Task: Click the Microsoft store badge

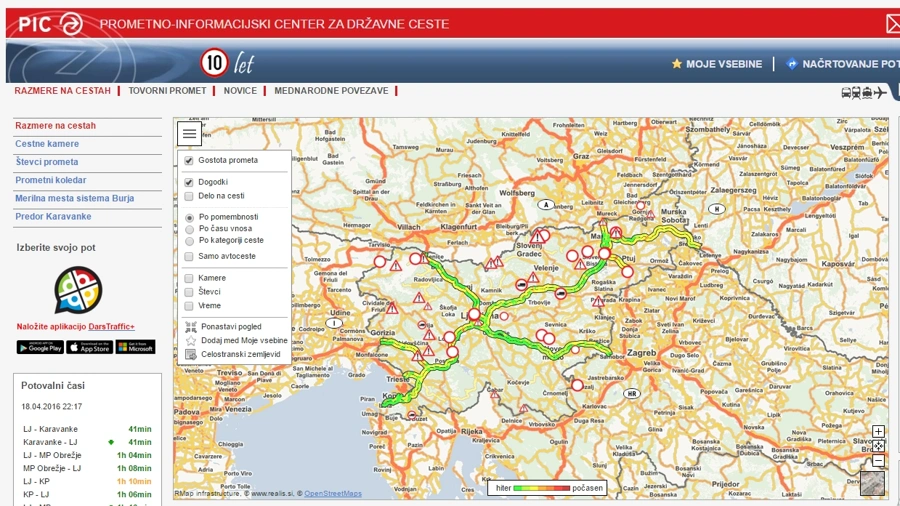Action: pyautogui.click(x=135, y=347)
